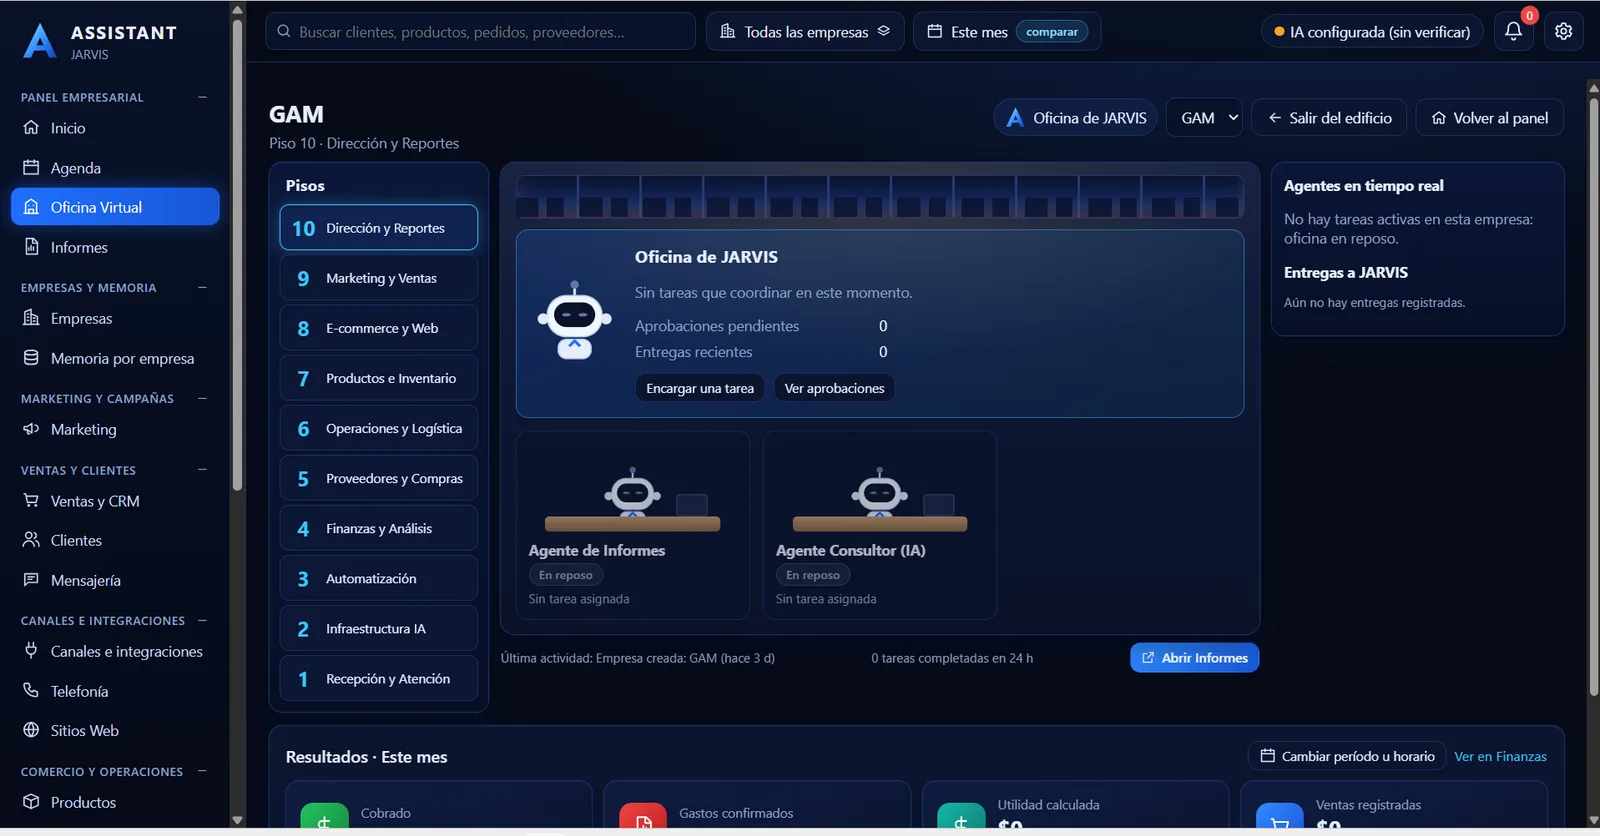Click Encargar una tarea button
The image size is (1600, 836).
tap(700, 388)
